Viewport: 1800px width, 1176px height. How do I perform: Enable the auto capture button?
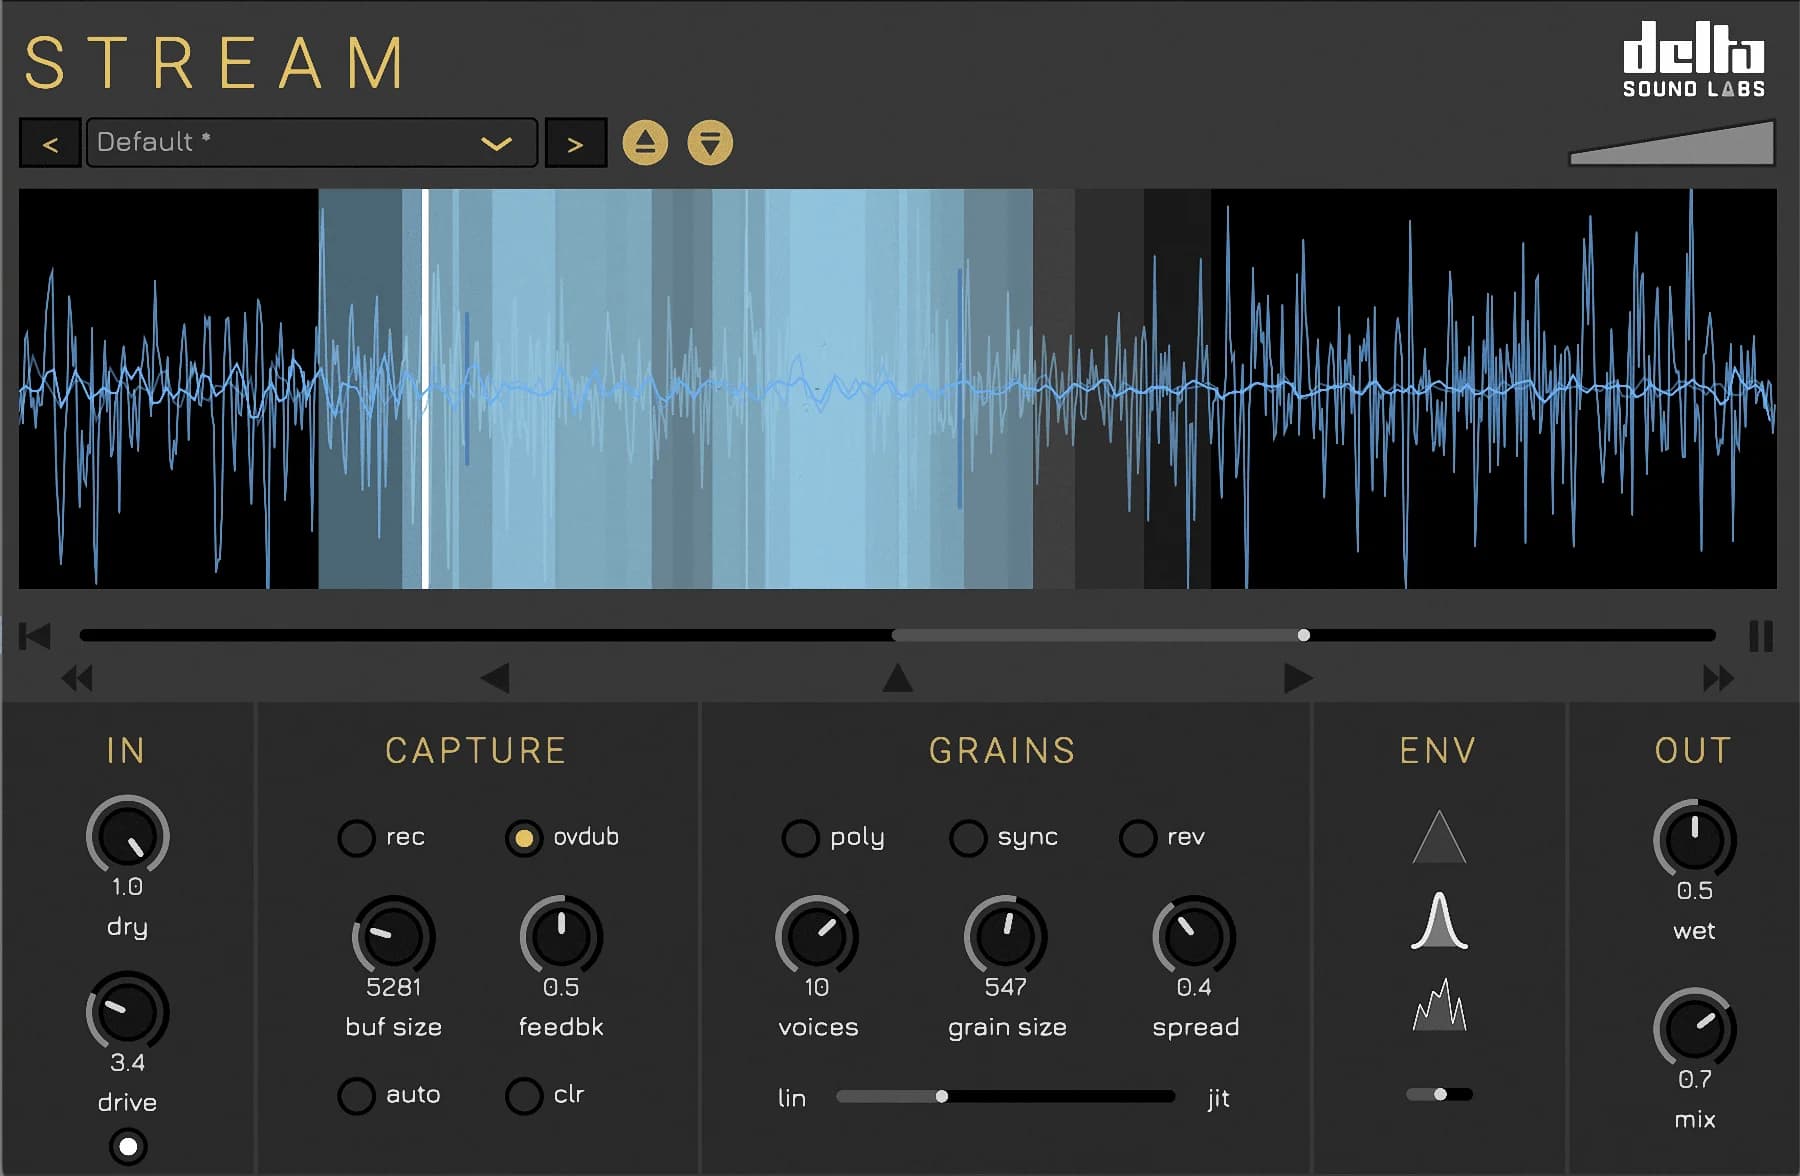[357, 1095]
